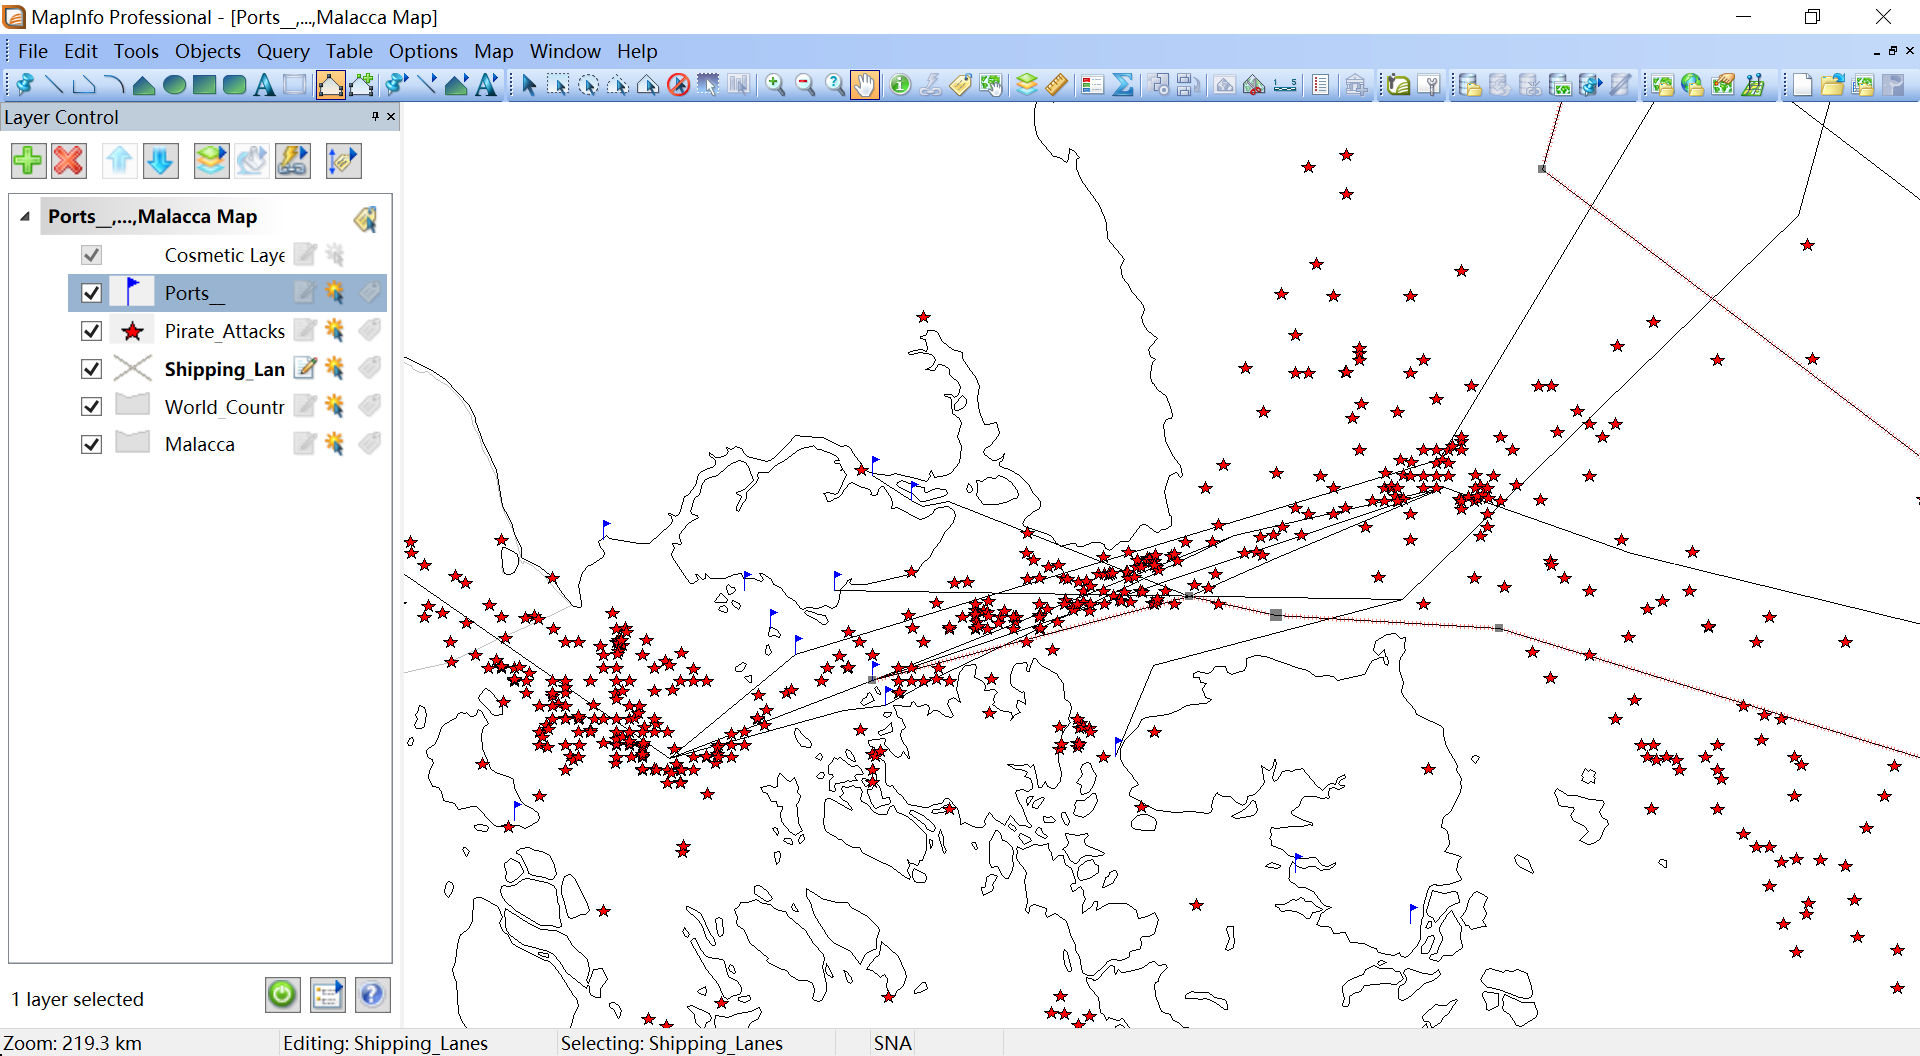Select the Rectangle drawing tool
1920x1056 pixels.
point(204,85)
